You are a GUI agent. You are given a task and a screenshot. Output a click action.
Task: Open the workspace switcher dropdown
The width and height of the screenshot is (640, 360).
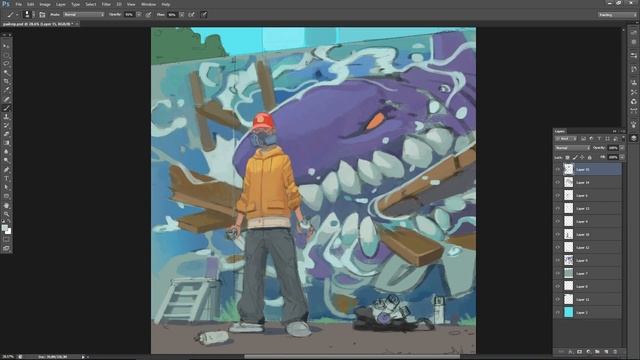[617, 15]
